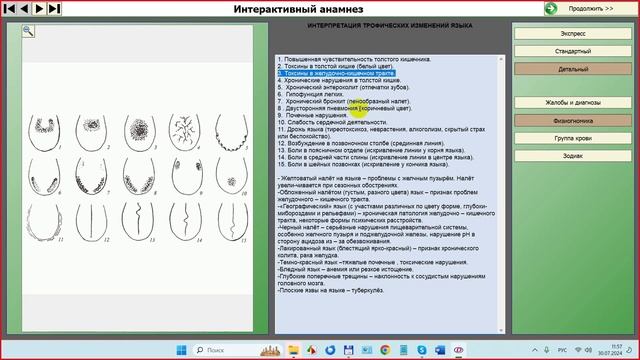This screenshot has height=360, width=640.
Task: Click line 6 Гипофункция легких
Action: [x=311, y=94]
